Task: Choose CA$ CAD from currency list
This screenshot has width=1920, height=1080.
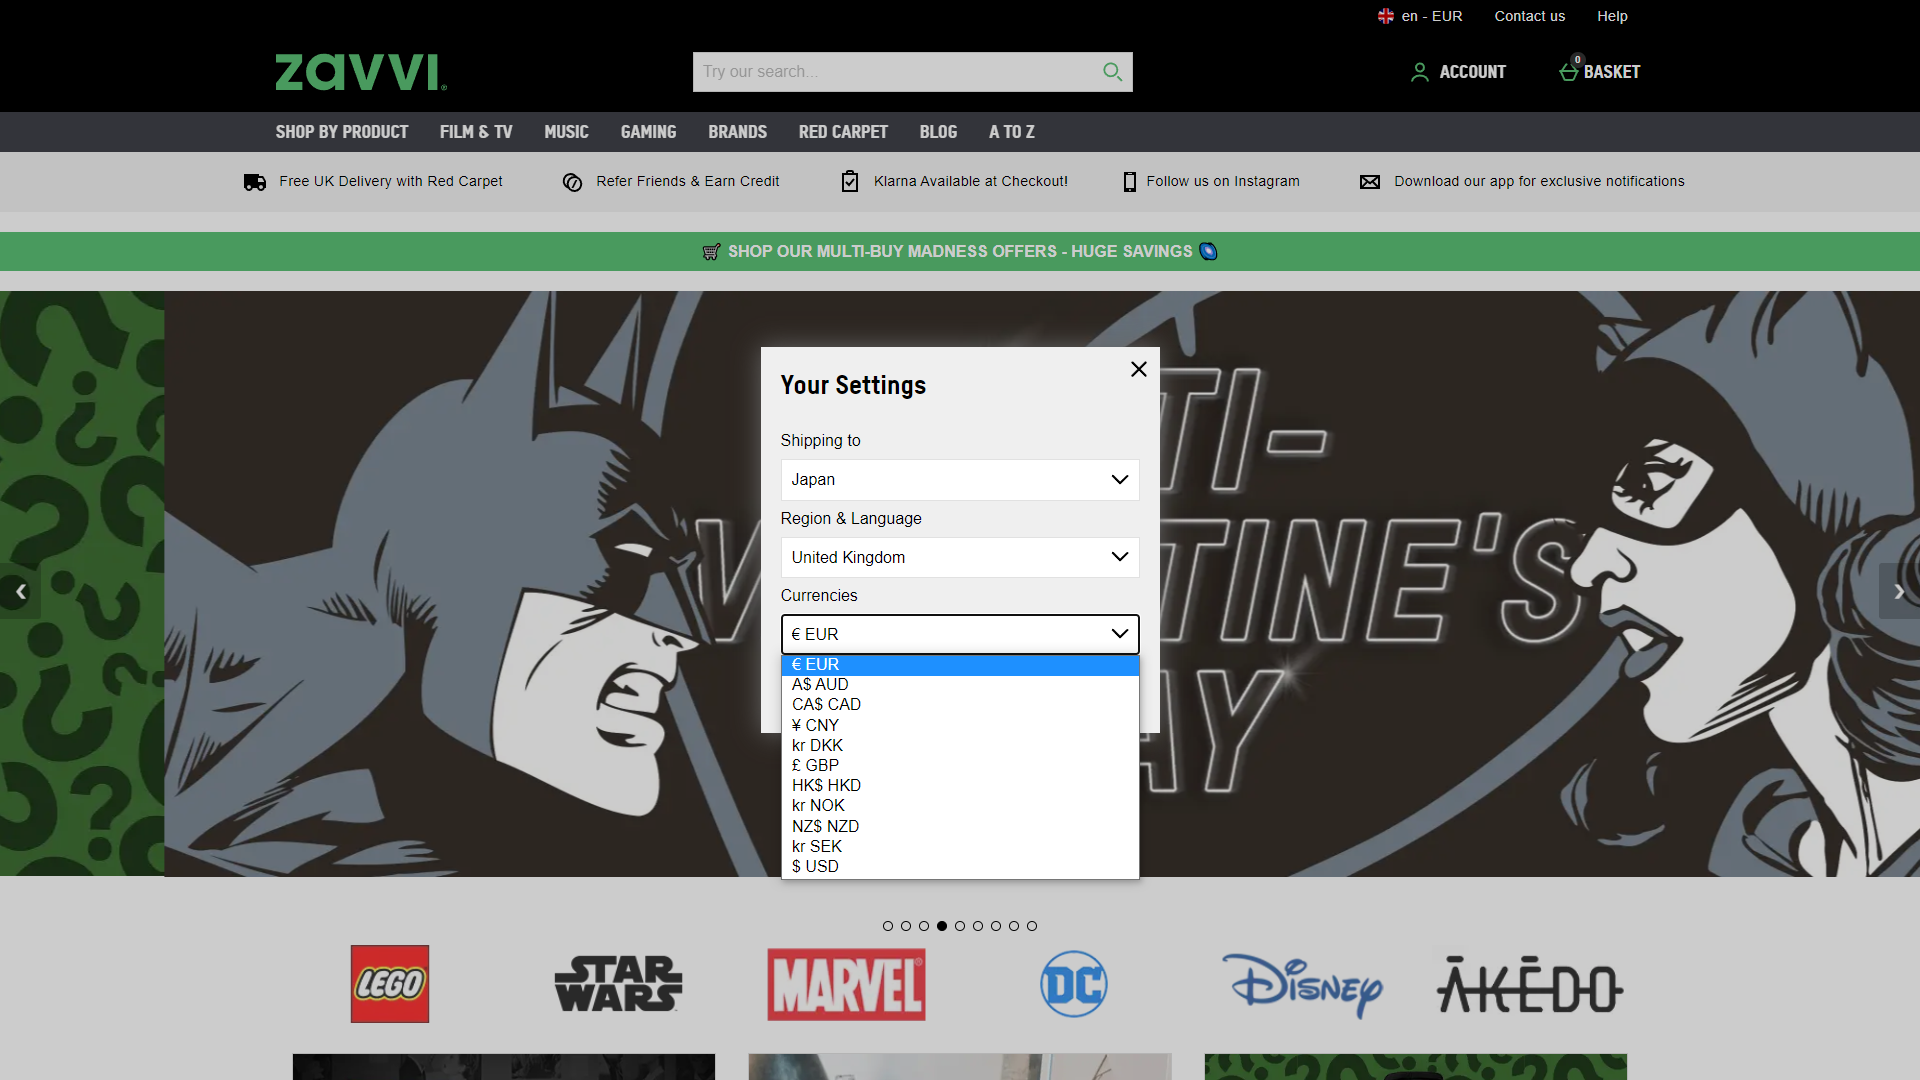Action: pos(960,705)
